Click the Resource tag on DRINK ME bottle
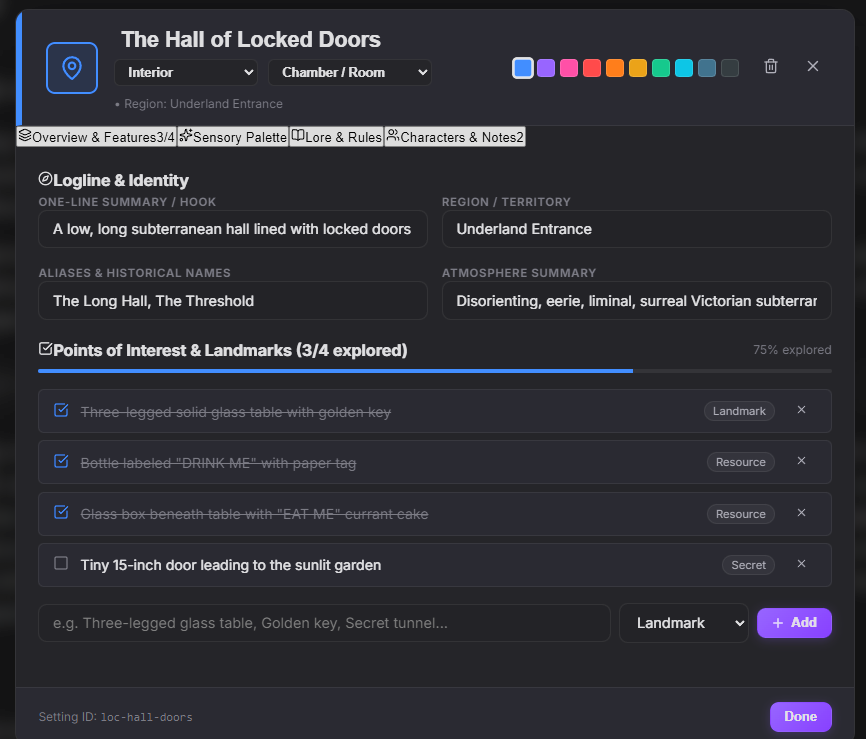Screen dimensions: 866x739 tap(741, 462)
